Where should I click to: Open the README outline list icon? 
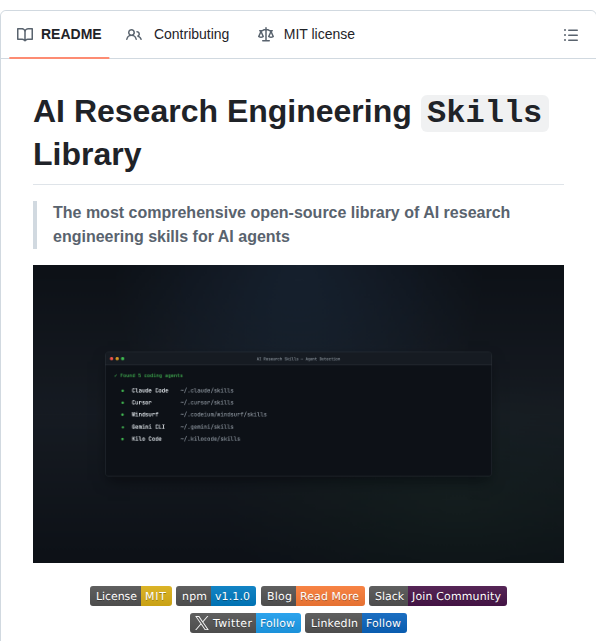571,35
